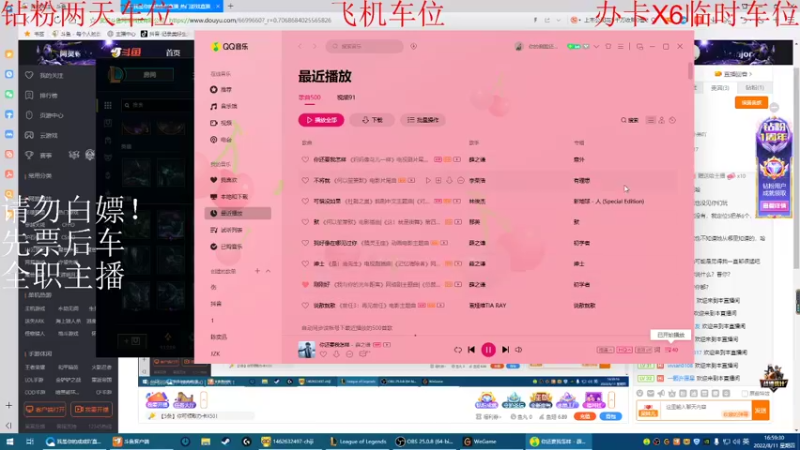Like the song 不将就
The image size is (800, 450).
[x=305, y=181]
